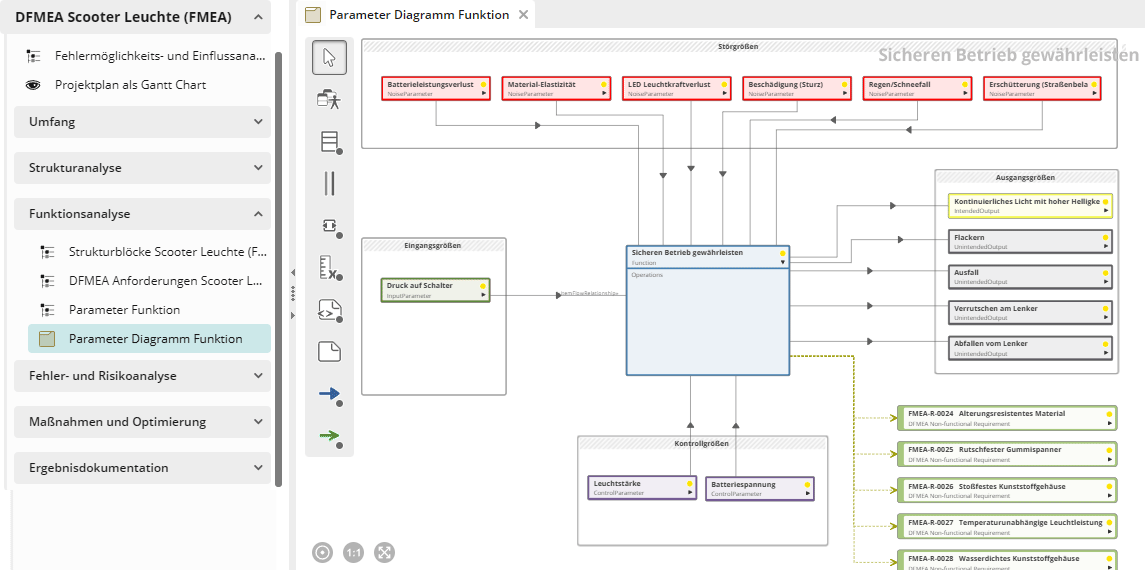The height and width of the screenshot is (570, 1146).
Task: Select the double vertical bar tool
Action: (x=329, y=183)
